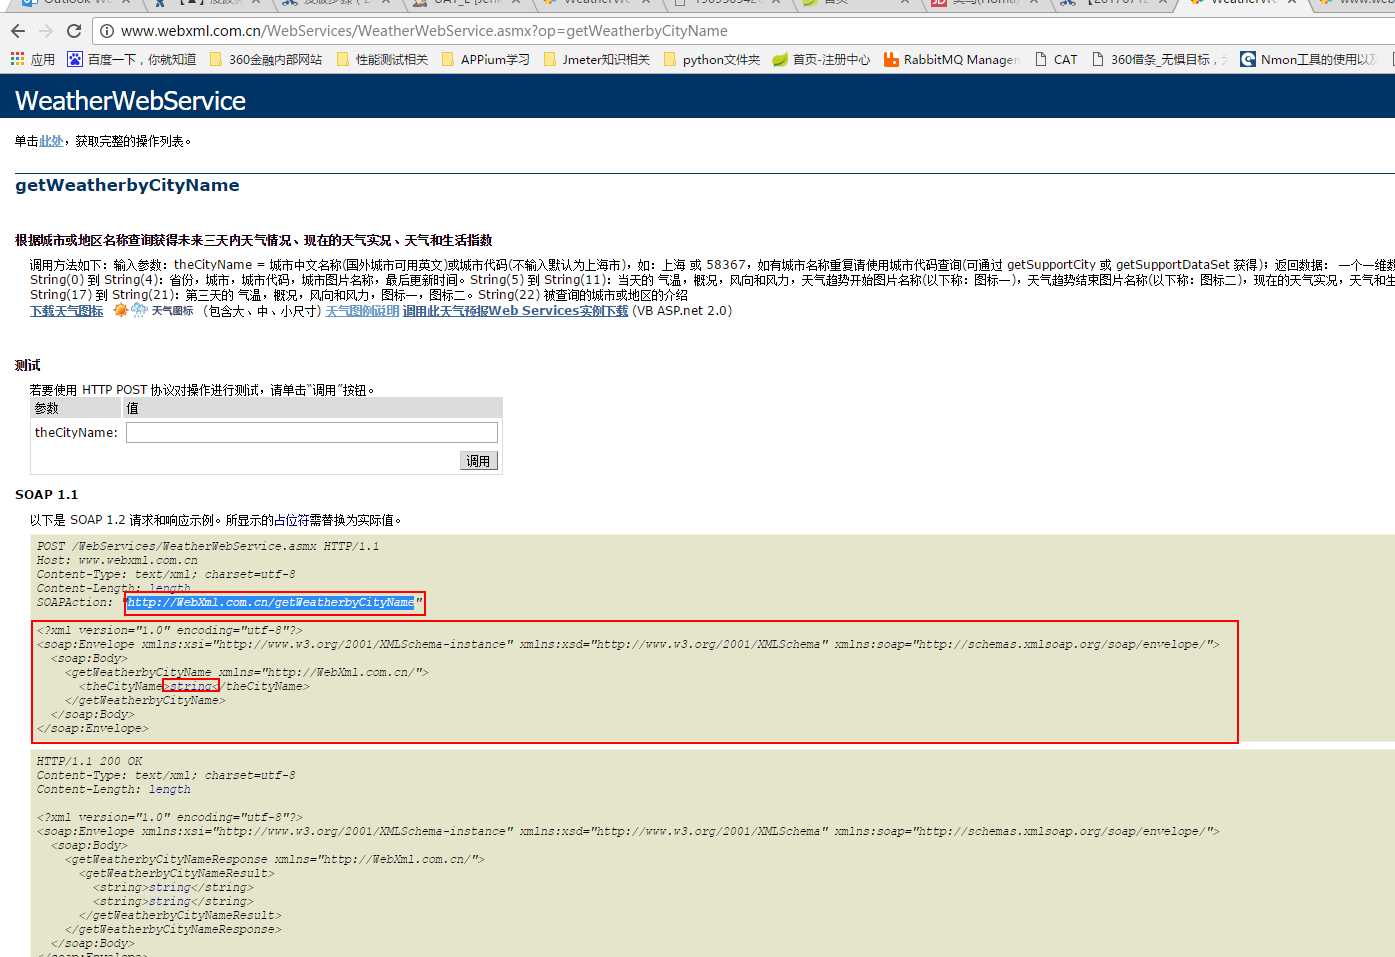
Task: Open the APPium学习 bookmark folder
Action: click(485, 59)
